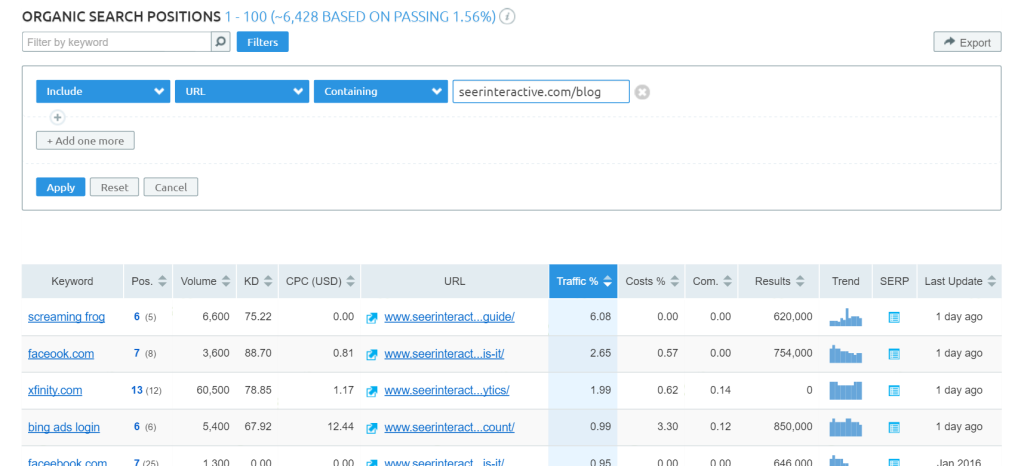The image size is (1024, 466).
Task: View SERP snapshot icon for xfinity.com row
Action: [x=894, y=391]
